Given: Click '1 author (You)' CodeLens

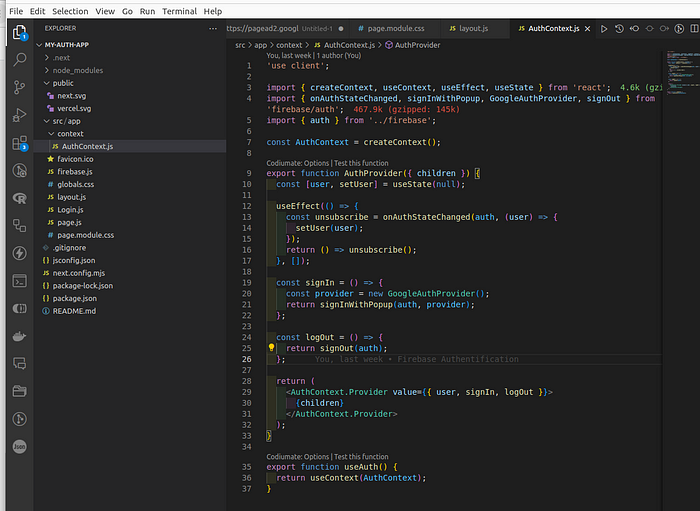Looking at the screenshot, I should coord(339,56).
